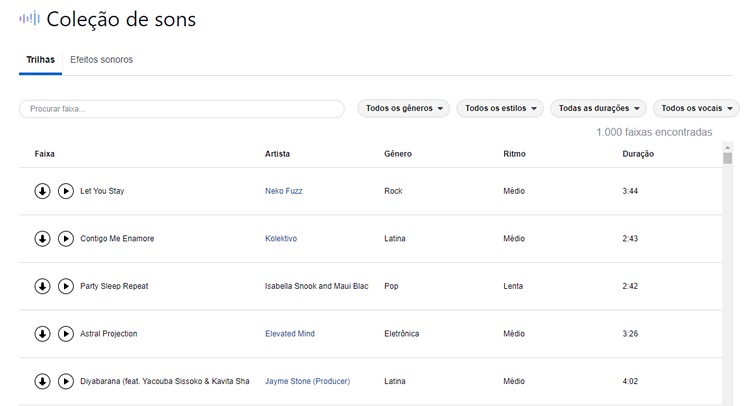Click the Eletrônica genre cell
This screenshot has height=406, width=750.
coord(402,334)
